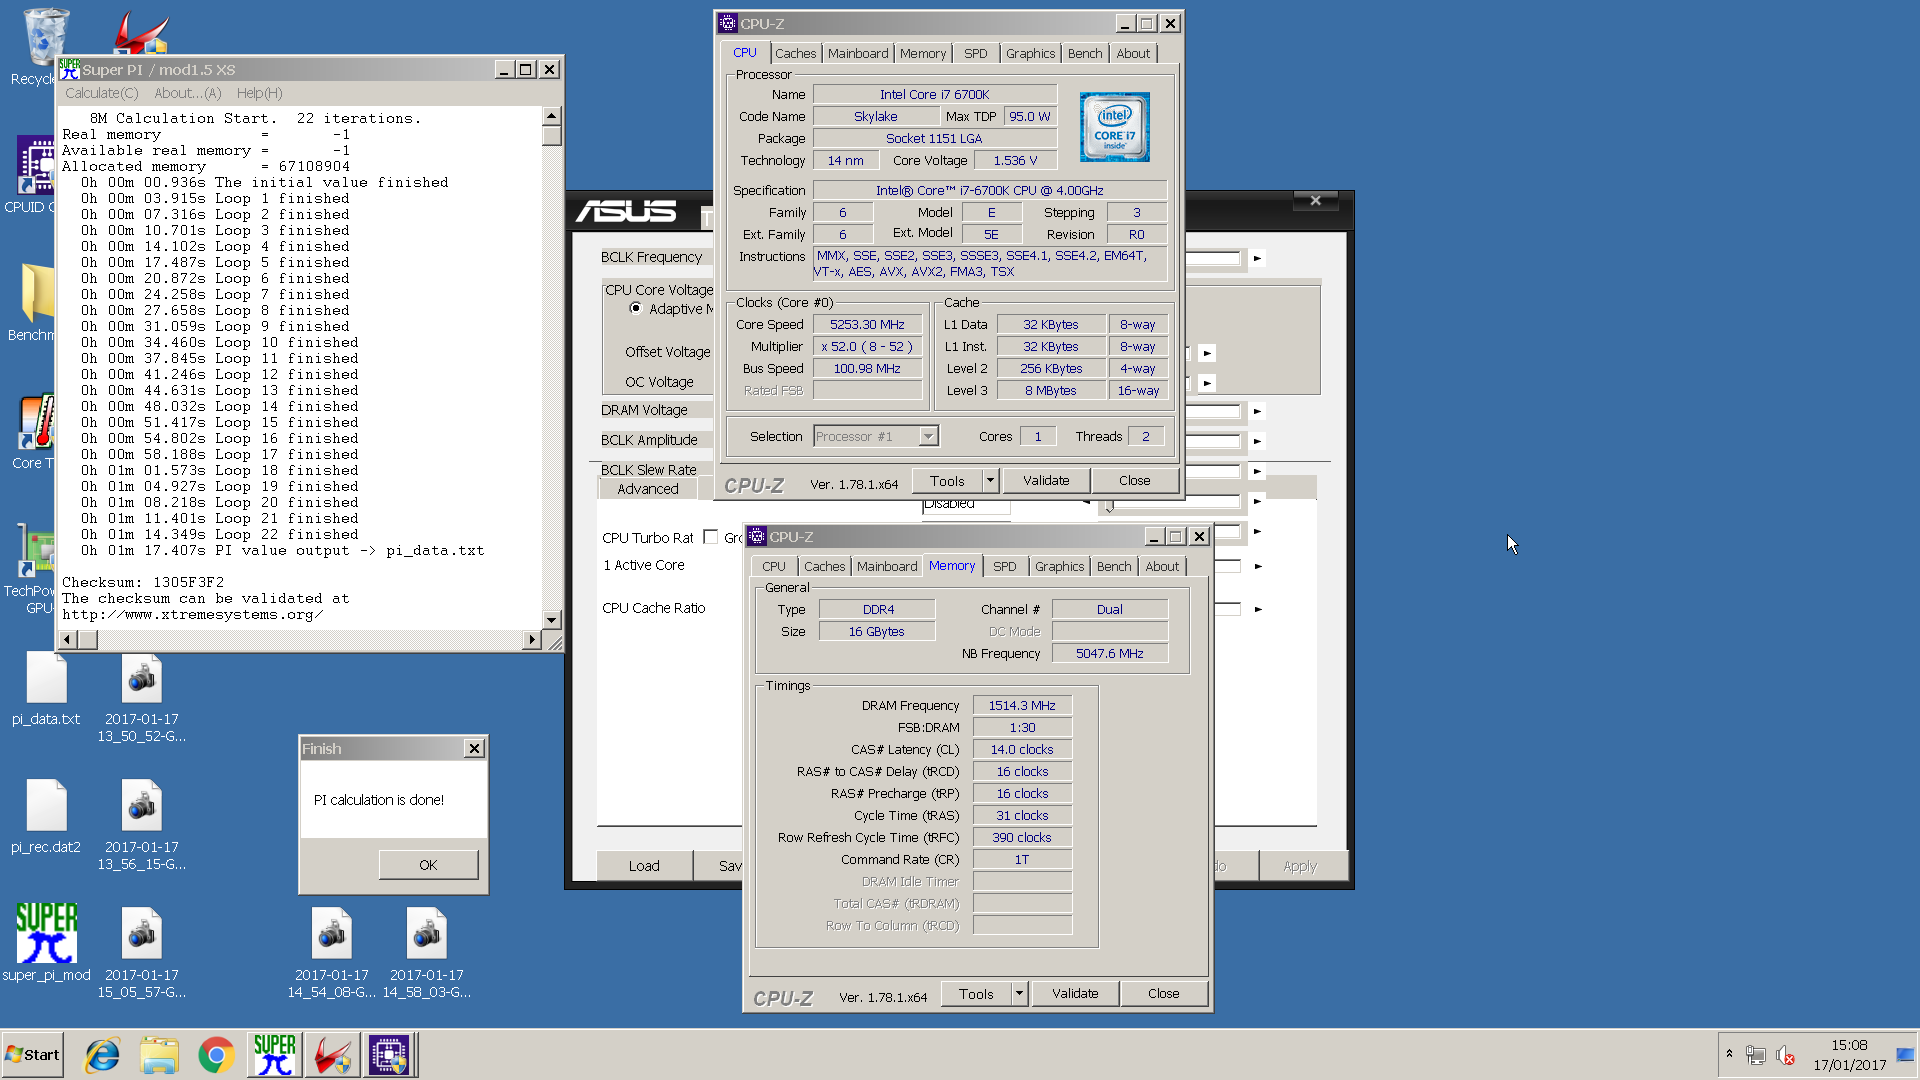Click the Load button in ASUS TurboV
The height and width of the screenshot is (1080, 1920).
(x=644, y=866)
